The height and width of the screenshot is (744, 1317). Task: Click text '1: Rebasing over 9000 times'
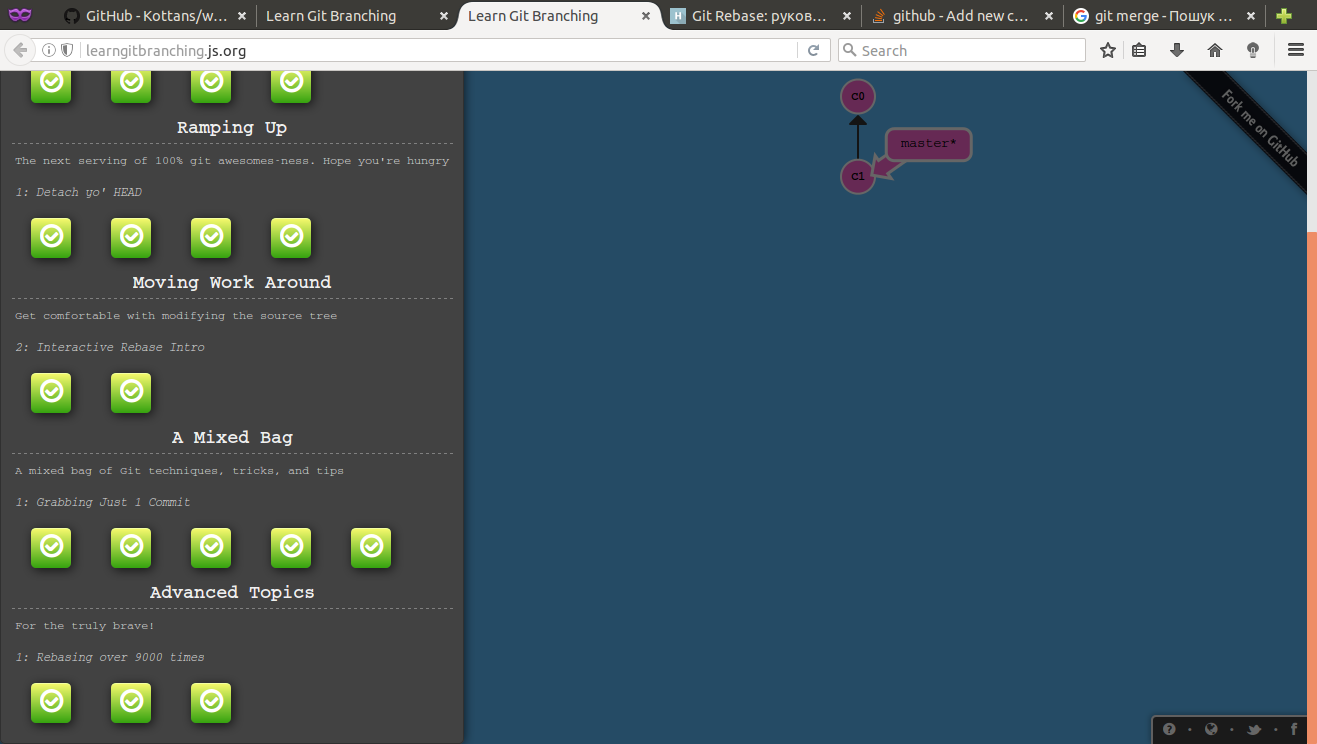110,657
